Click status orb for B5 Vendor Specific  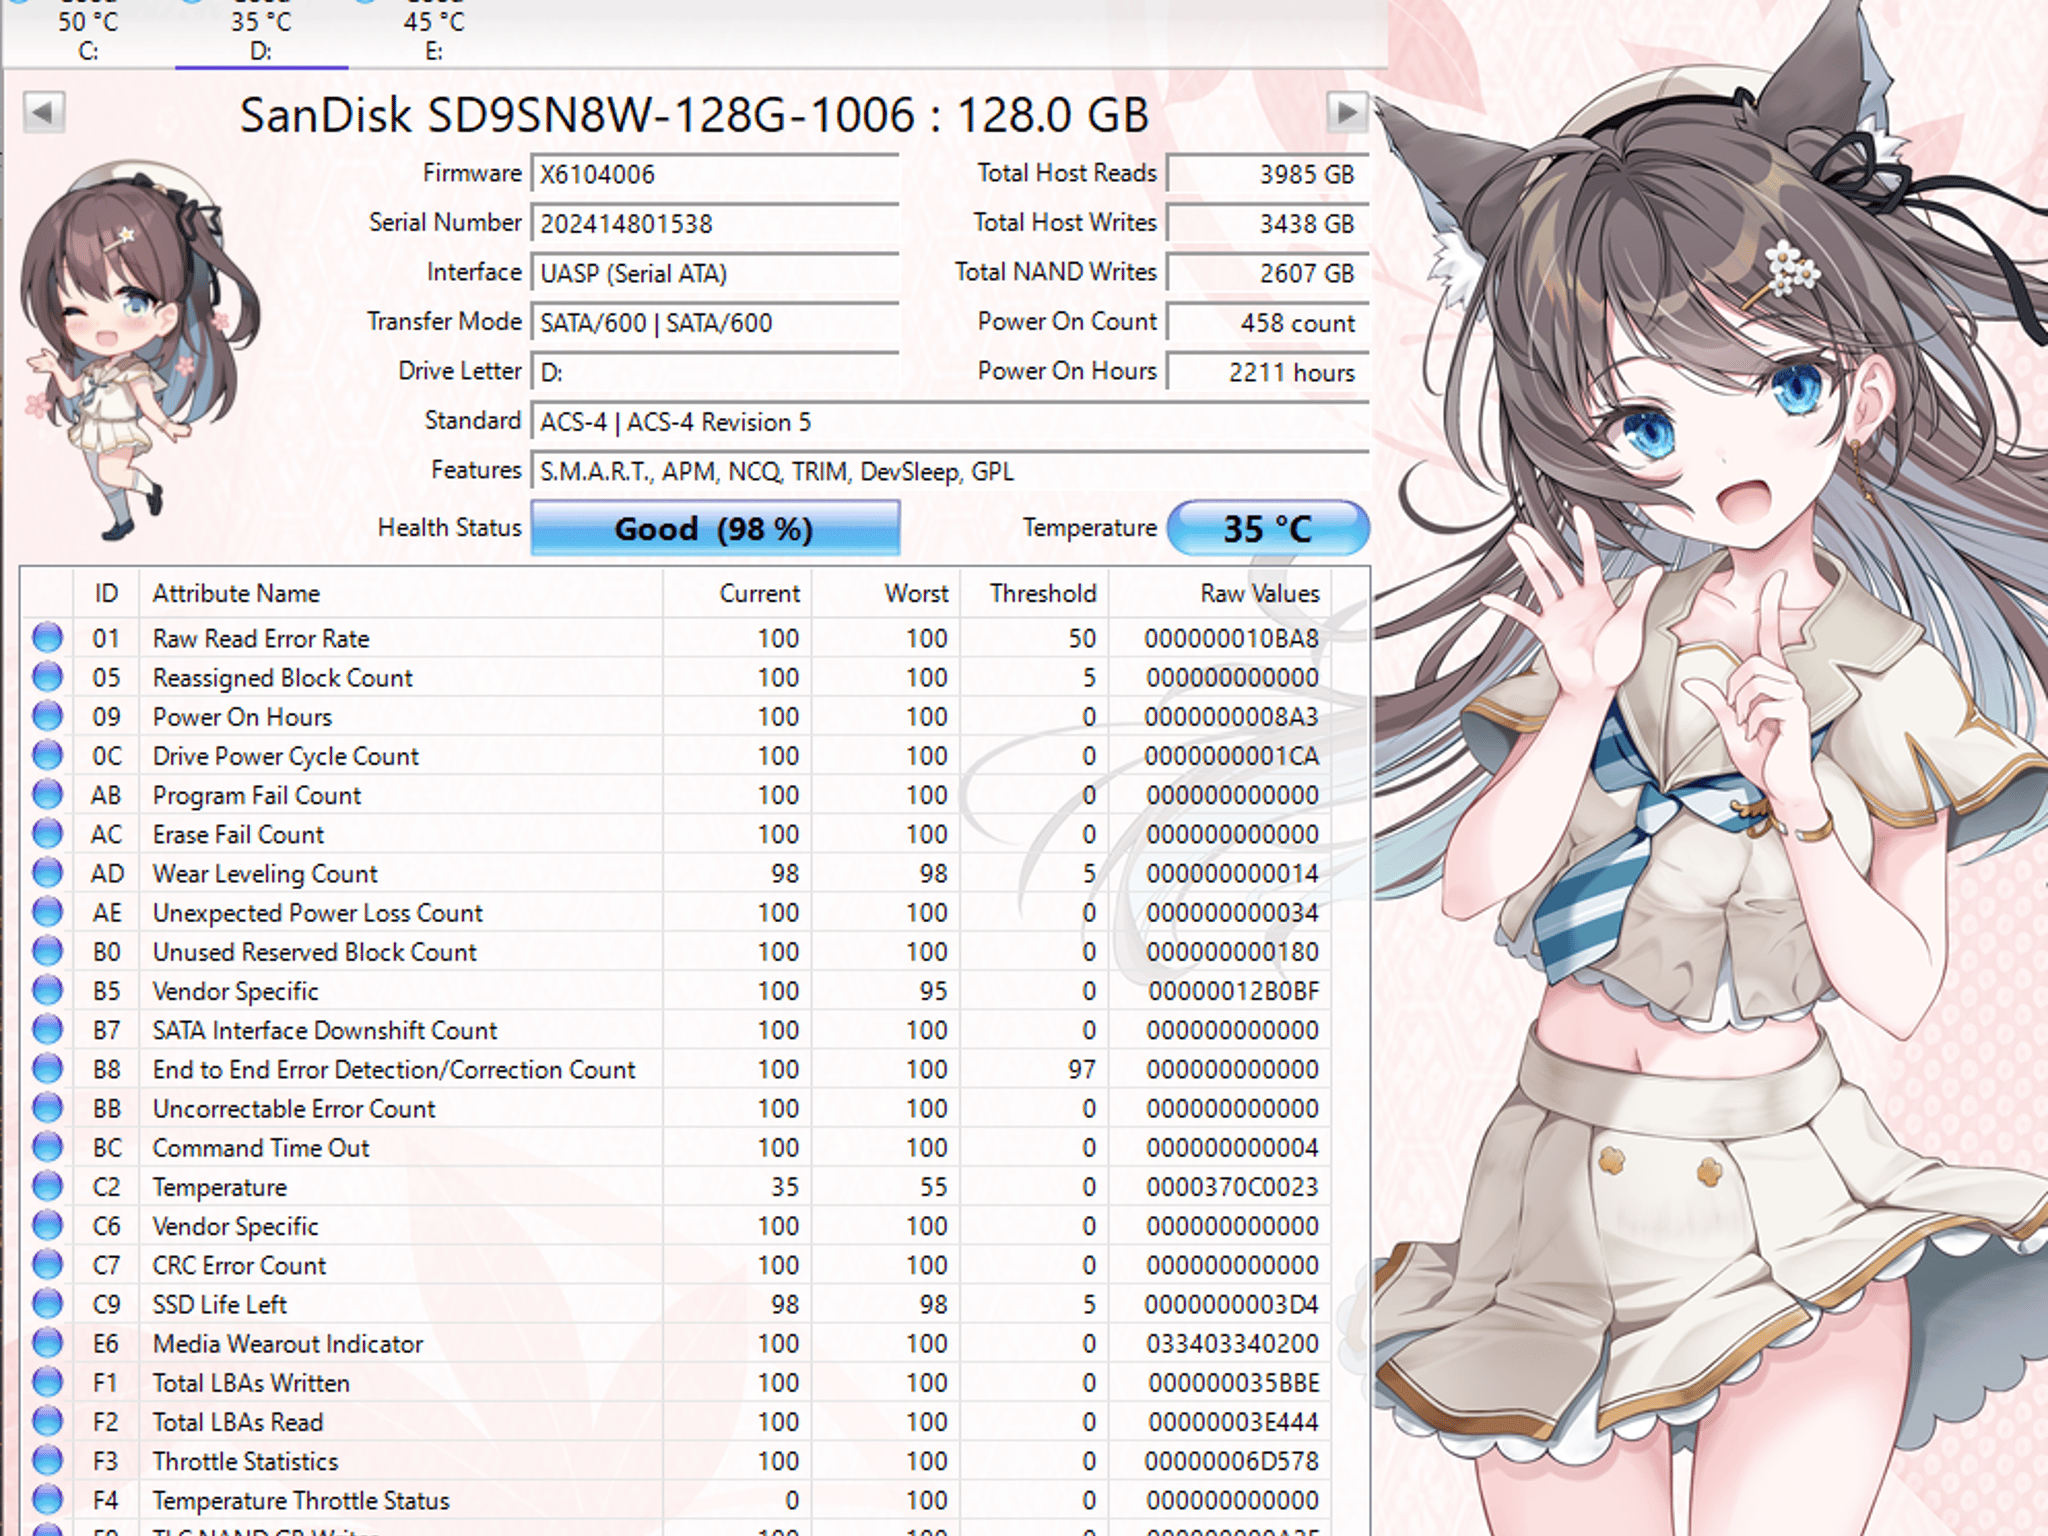coord(47,991)
